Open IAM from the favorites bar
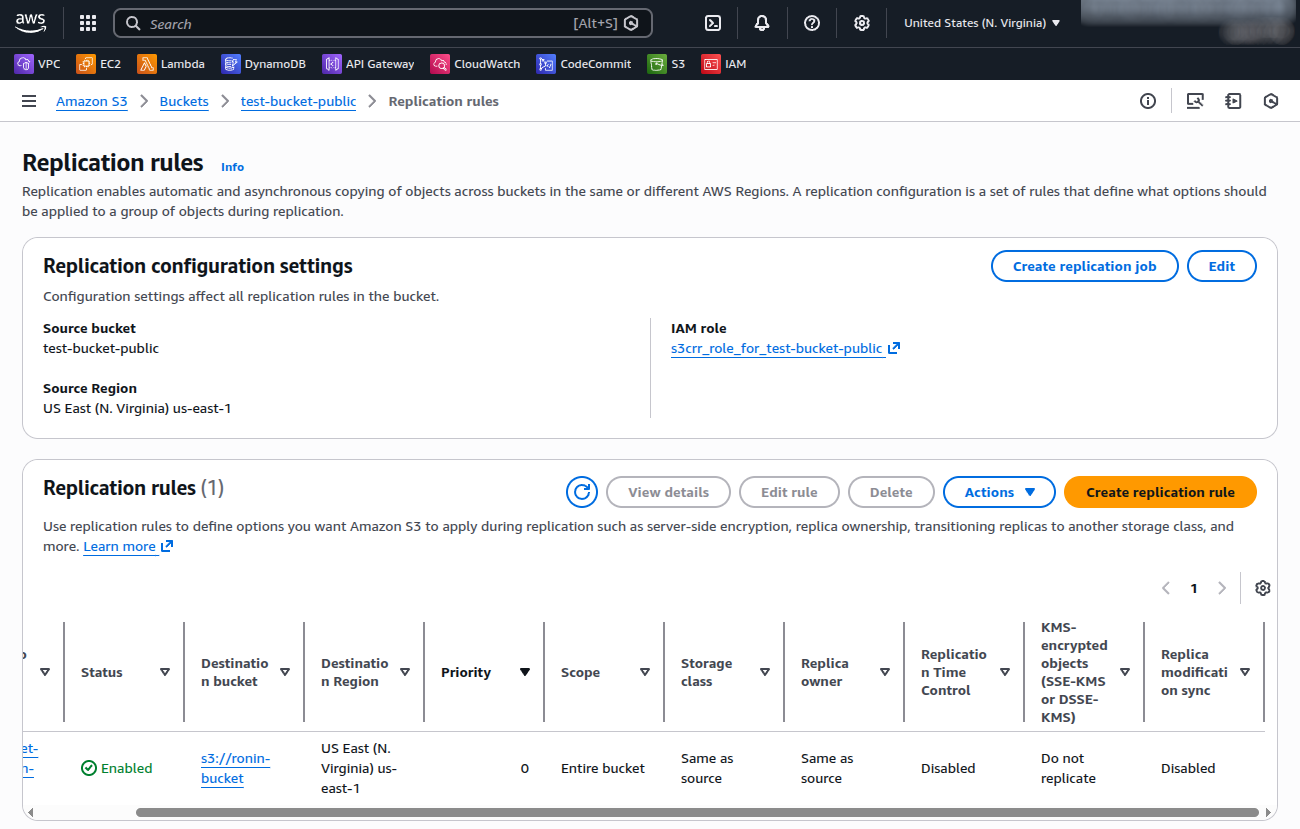This screenshot has height=829, width=1300. (724, 64)
